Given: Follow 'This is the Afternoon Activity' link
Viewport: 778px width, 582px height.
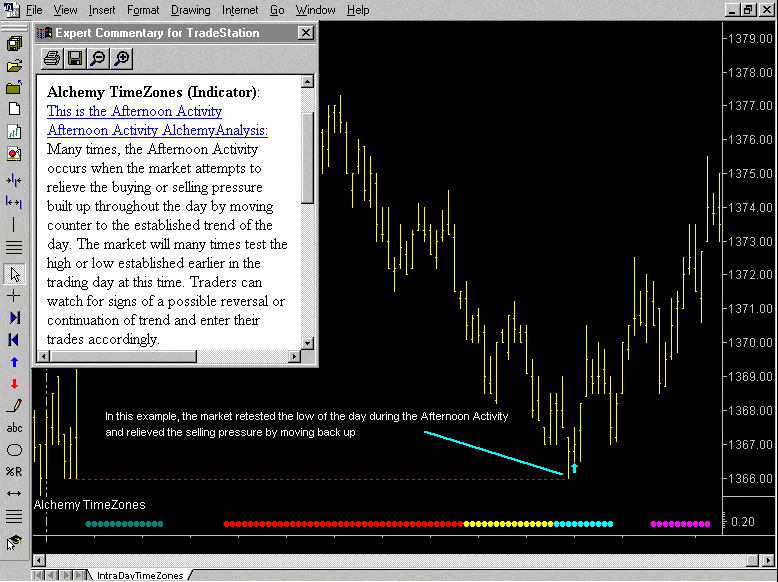Looking at the screenshot, I should pyautogui.click(x=134, y=111).
